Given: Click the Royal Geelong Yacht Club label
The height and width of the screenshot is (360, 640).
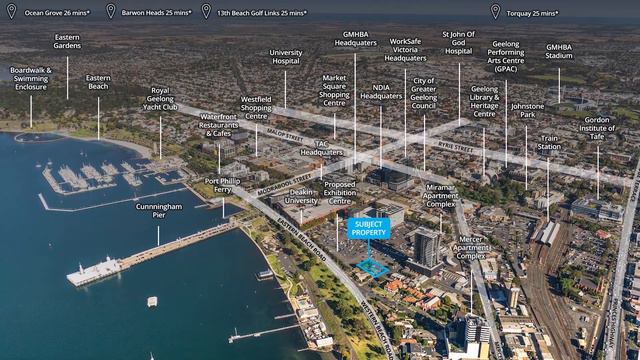Looking at the screenshot, I should point(160,99).
